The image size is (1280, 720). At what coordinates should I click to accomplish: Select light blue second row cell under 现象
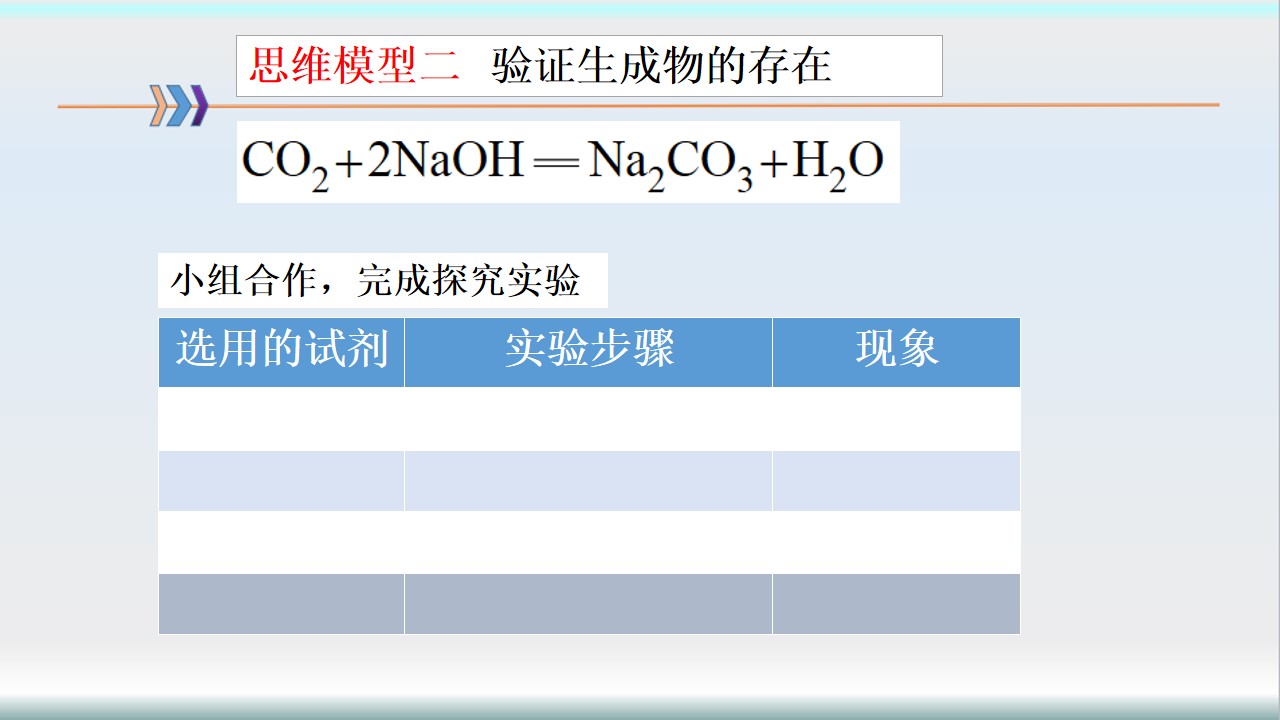click(x=896, y=481)
